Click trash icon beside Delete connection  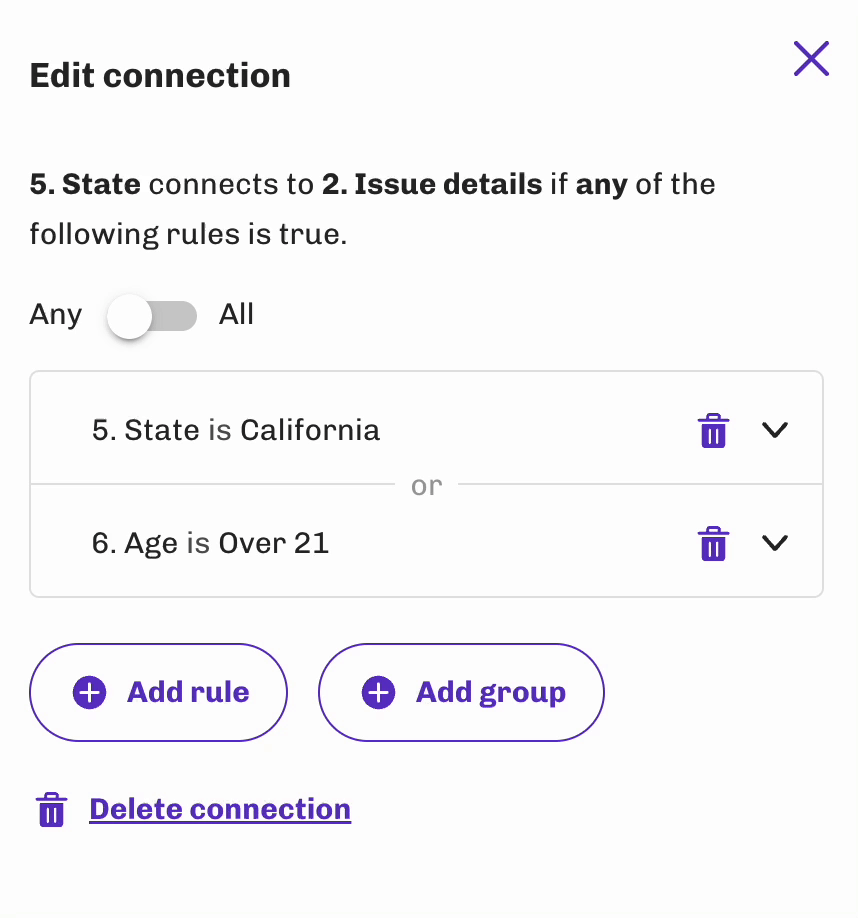click(x=52, y=810)
